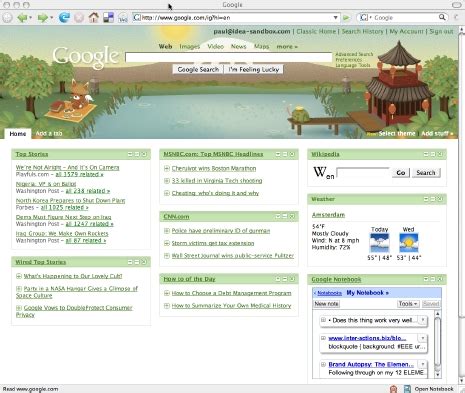This screenshot has width=465, height=393.
Task: Click the Forward arrow in the toolbar
Action: click(43, 17)
